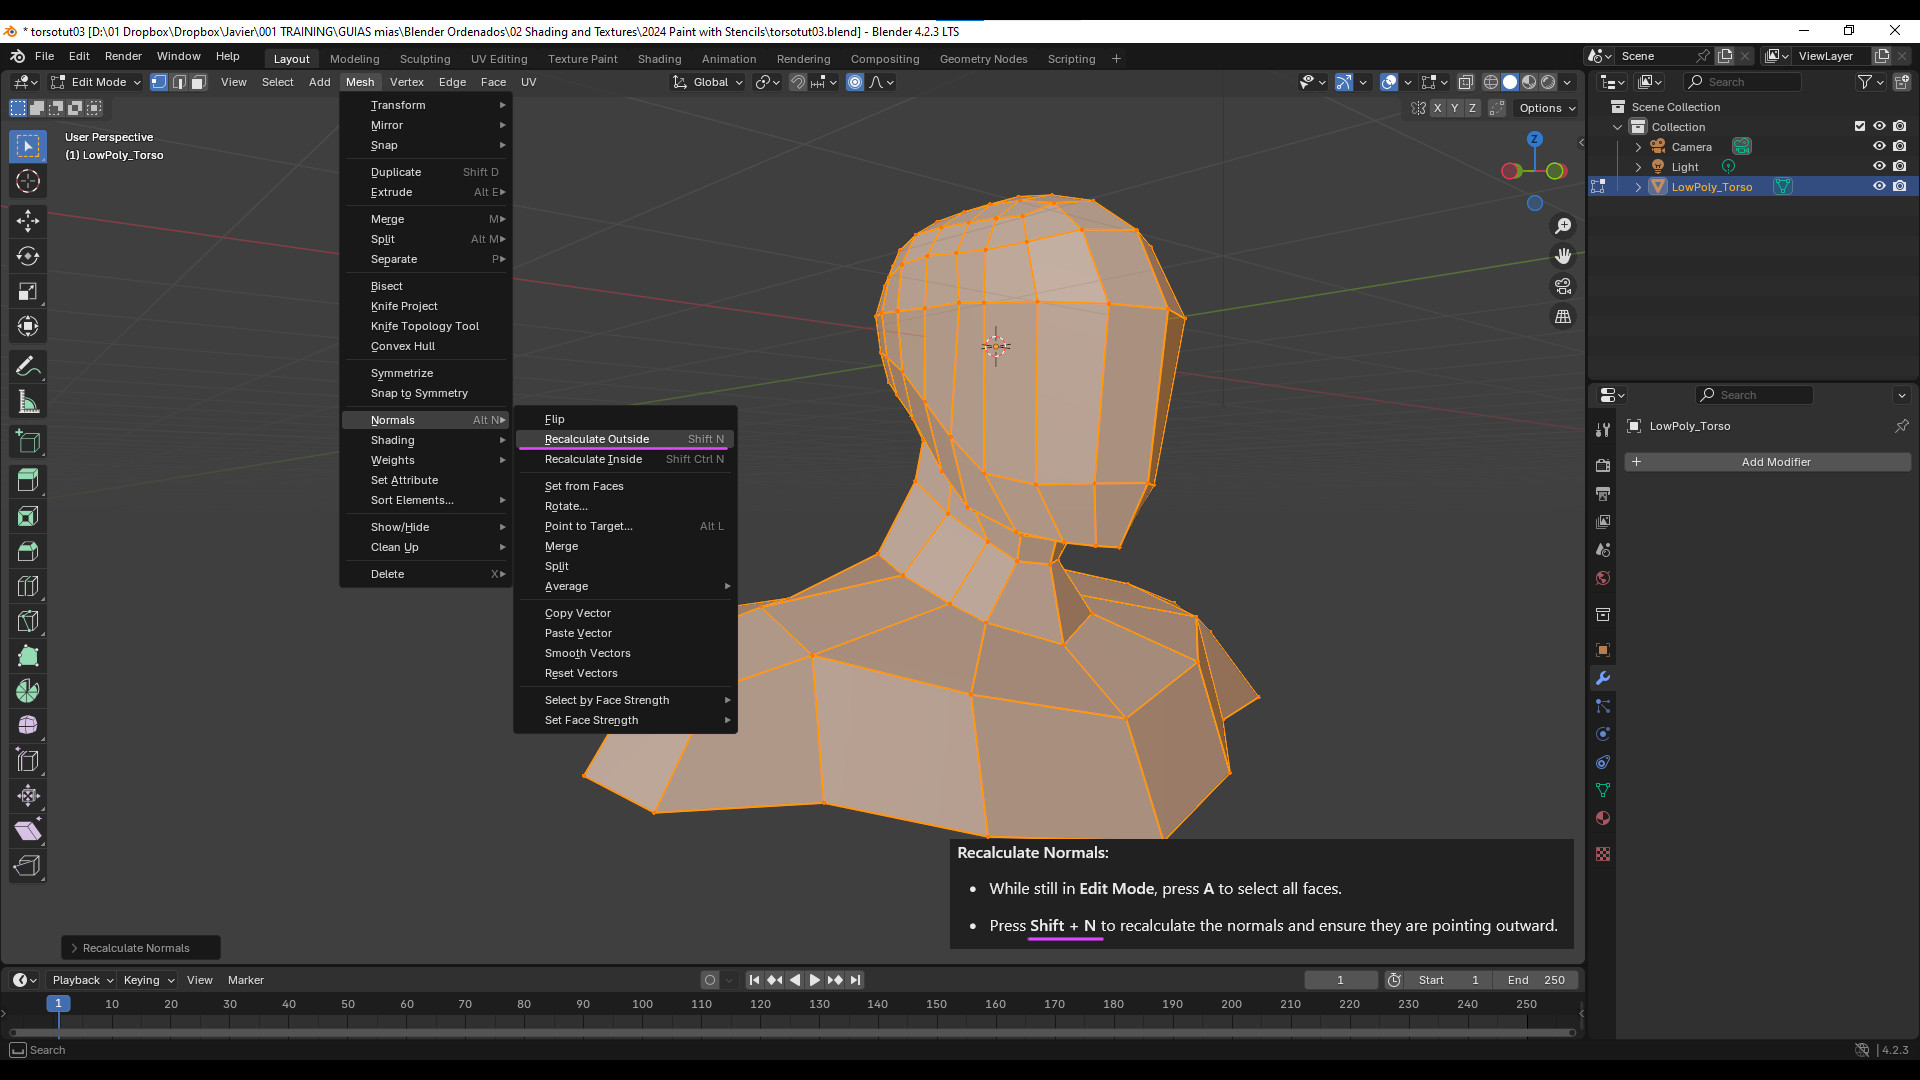
Task: Select the Annotate tool
Action: pos(28,367)
